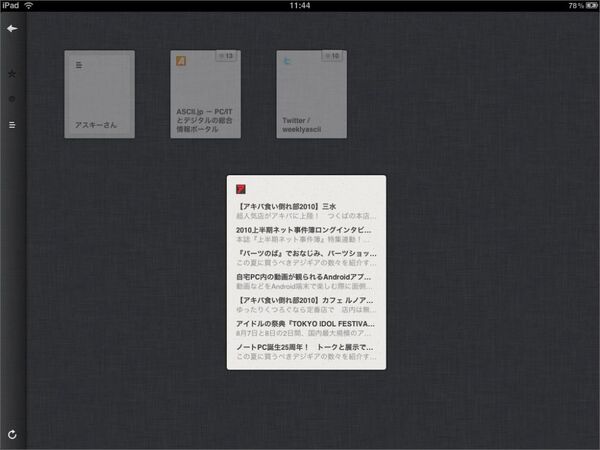Image resolution: width=600 pixels, height=450 pixels.
Task: Tap the unread count badge on ASCII.jp card
Action: tap(226, 56)
